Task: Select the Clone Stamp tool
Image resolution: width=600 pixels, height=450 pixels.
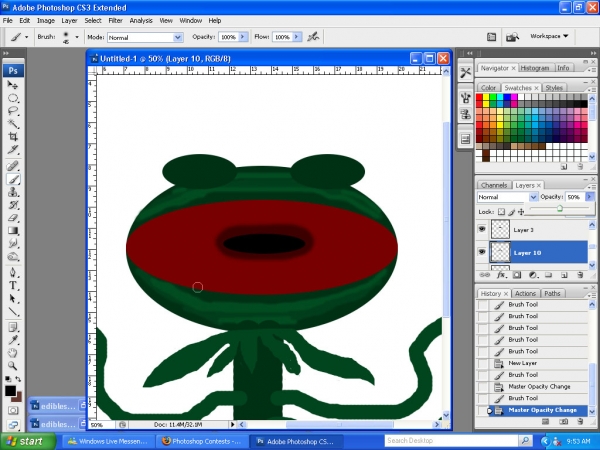Action: (x=13, y=192)
